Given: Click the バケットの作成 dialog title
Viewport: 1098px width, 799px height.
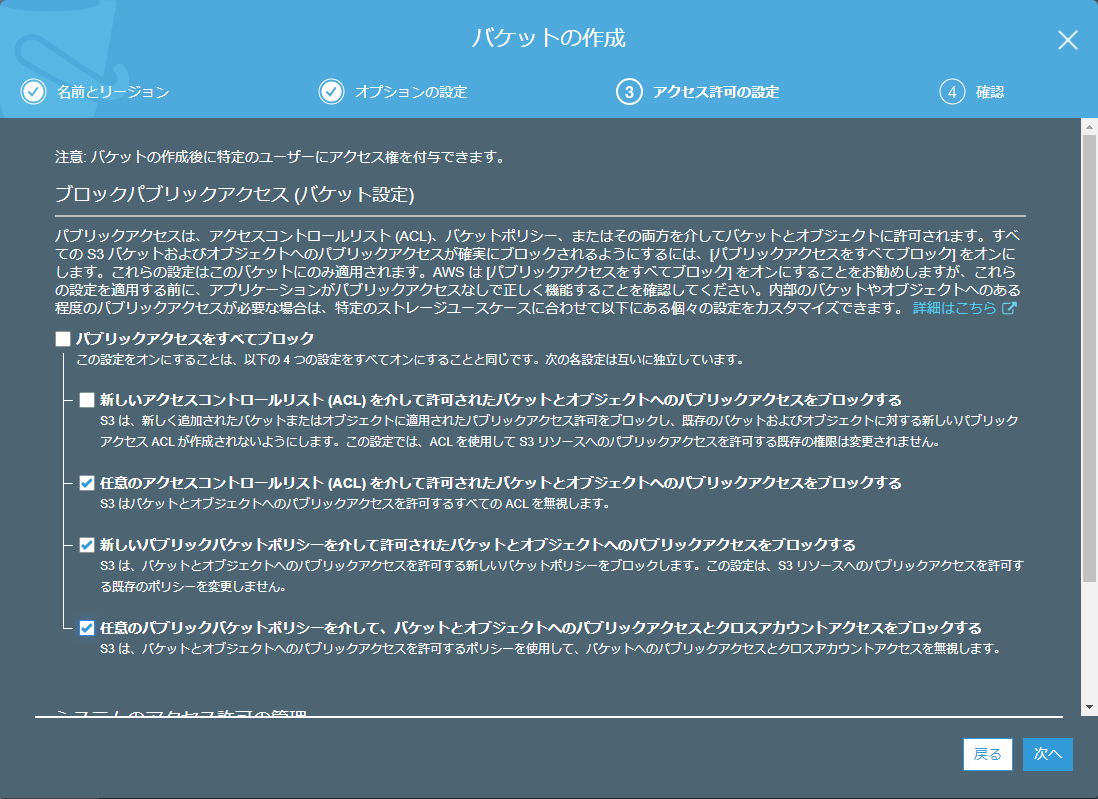Looking at the screenshot, I should tap(548, 38).
